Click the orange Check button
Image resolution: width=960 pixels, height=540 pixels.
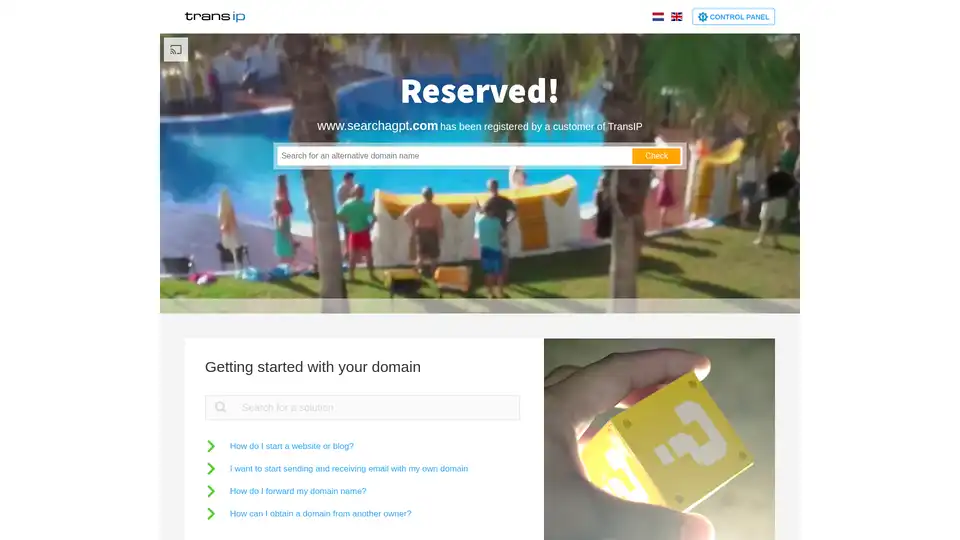[x=656, y=156]
